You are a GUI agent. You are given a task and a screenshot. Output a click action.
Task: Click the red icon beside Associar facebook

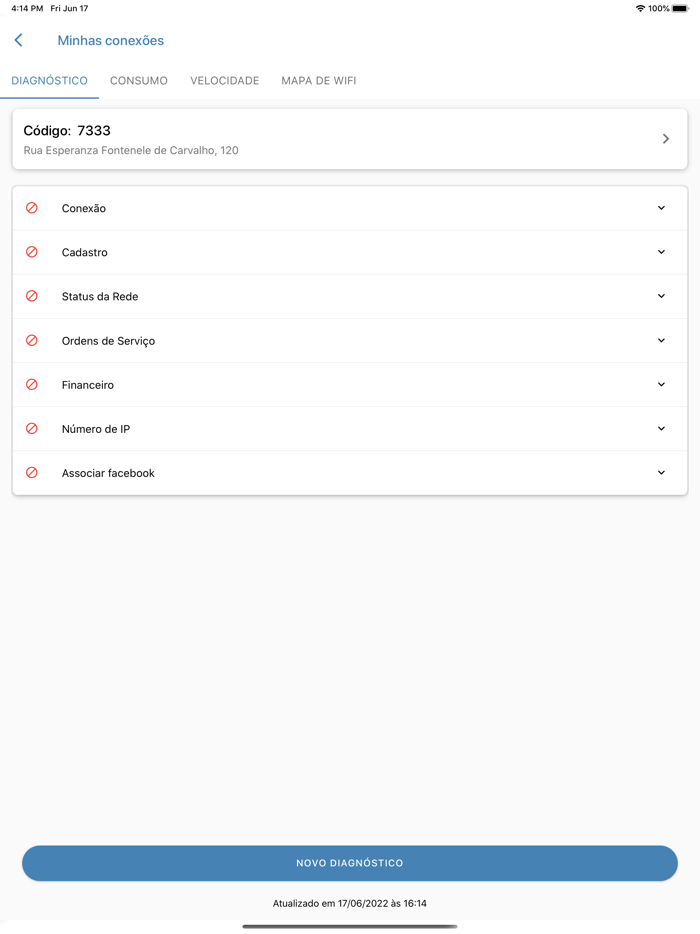(32, 472)
